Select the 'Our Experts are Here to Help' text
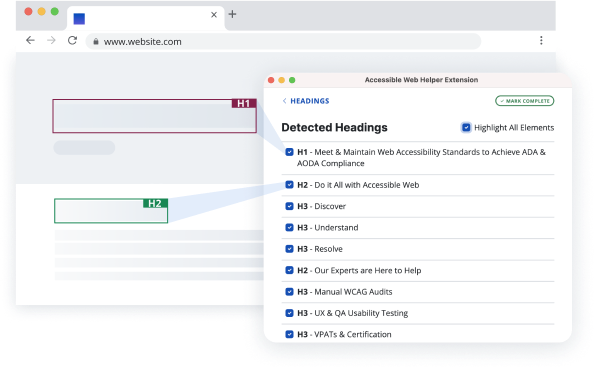This screenshot has width=597, height=372. [368, 270]
